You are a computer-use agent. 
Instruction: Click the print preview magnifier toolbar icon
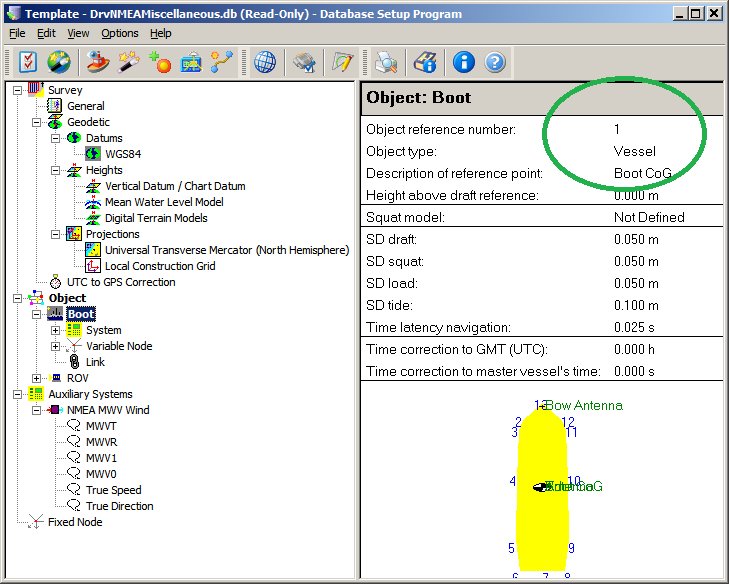tap(386, 62)
